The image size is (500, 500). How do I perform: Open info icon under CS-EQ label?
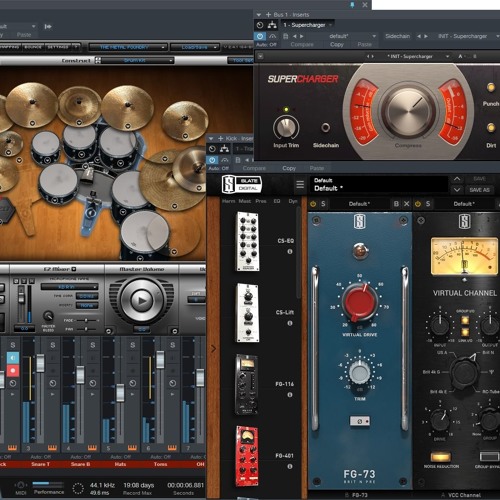pos(290,251)
